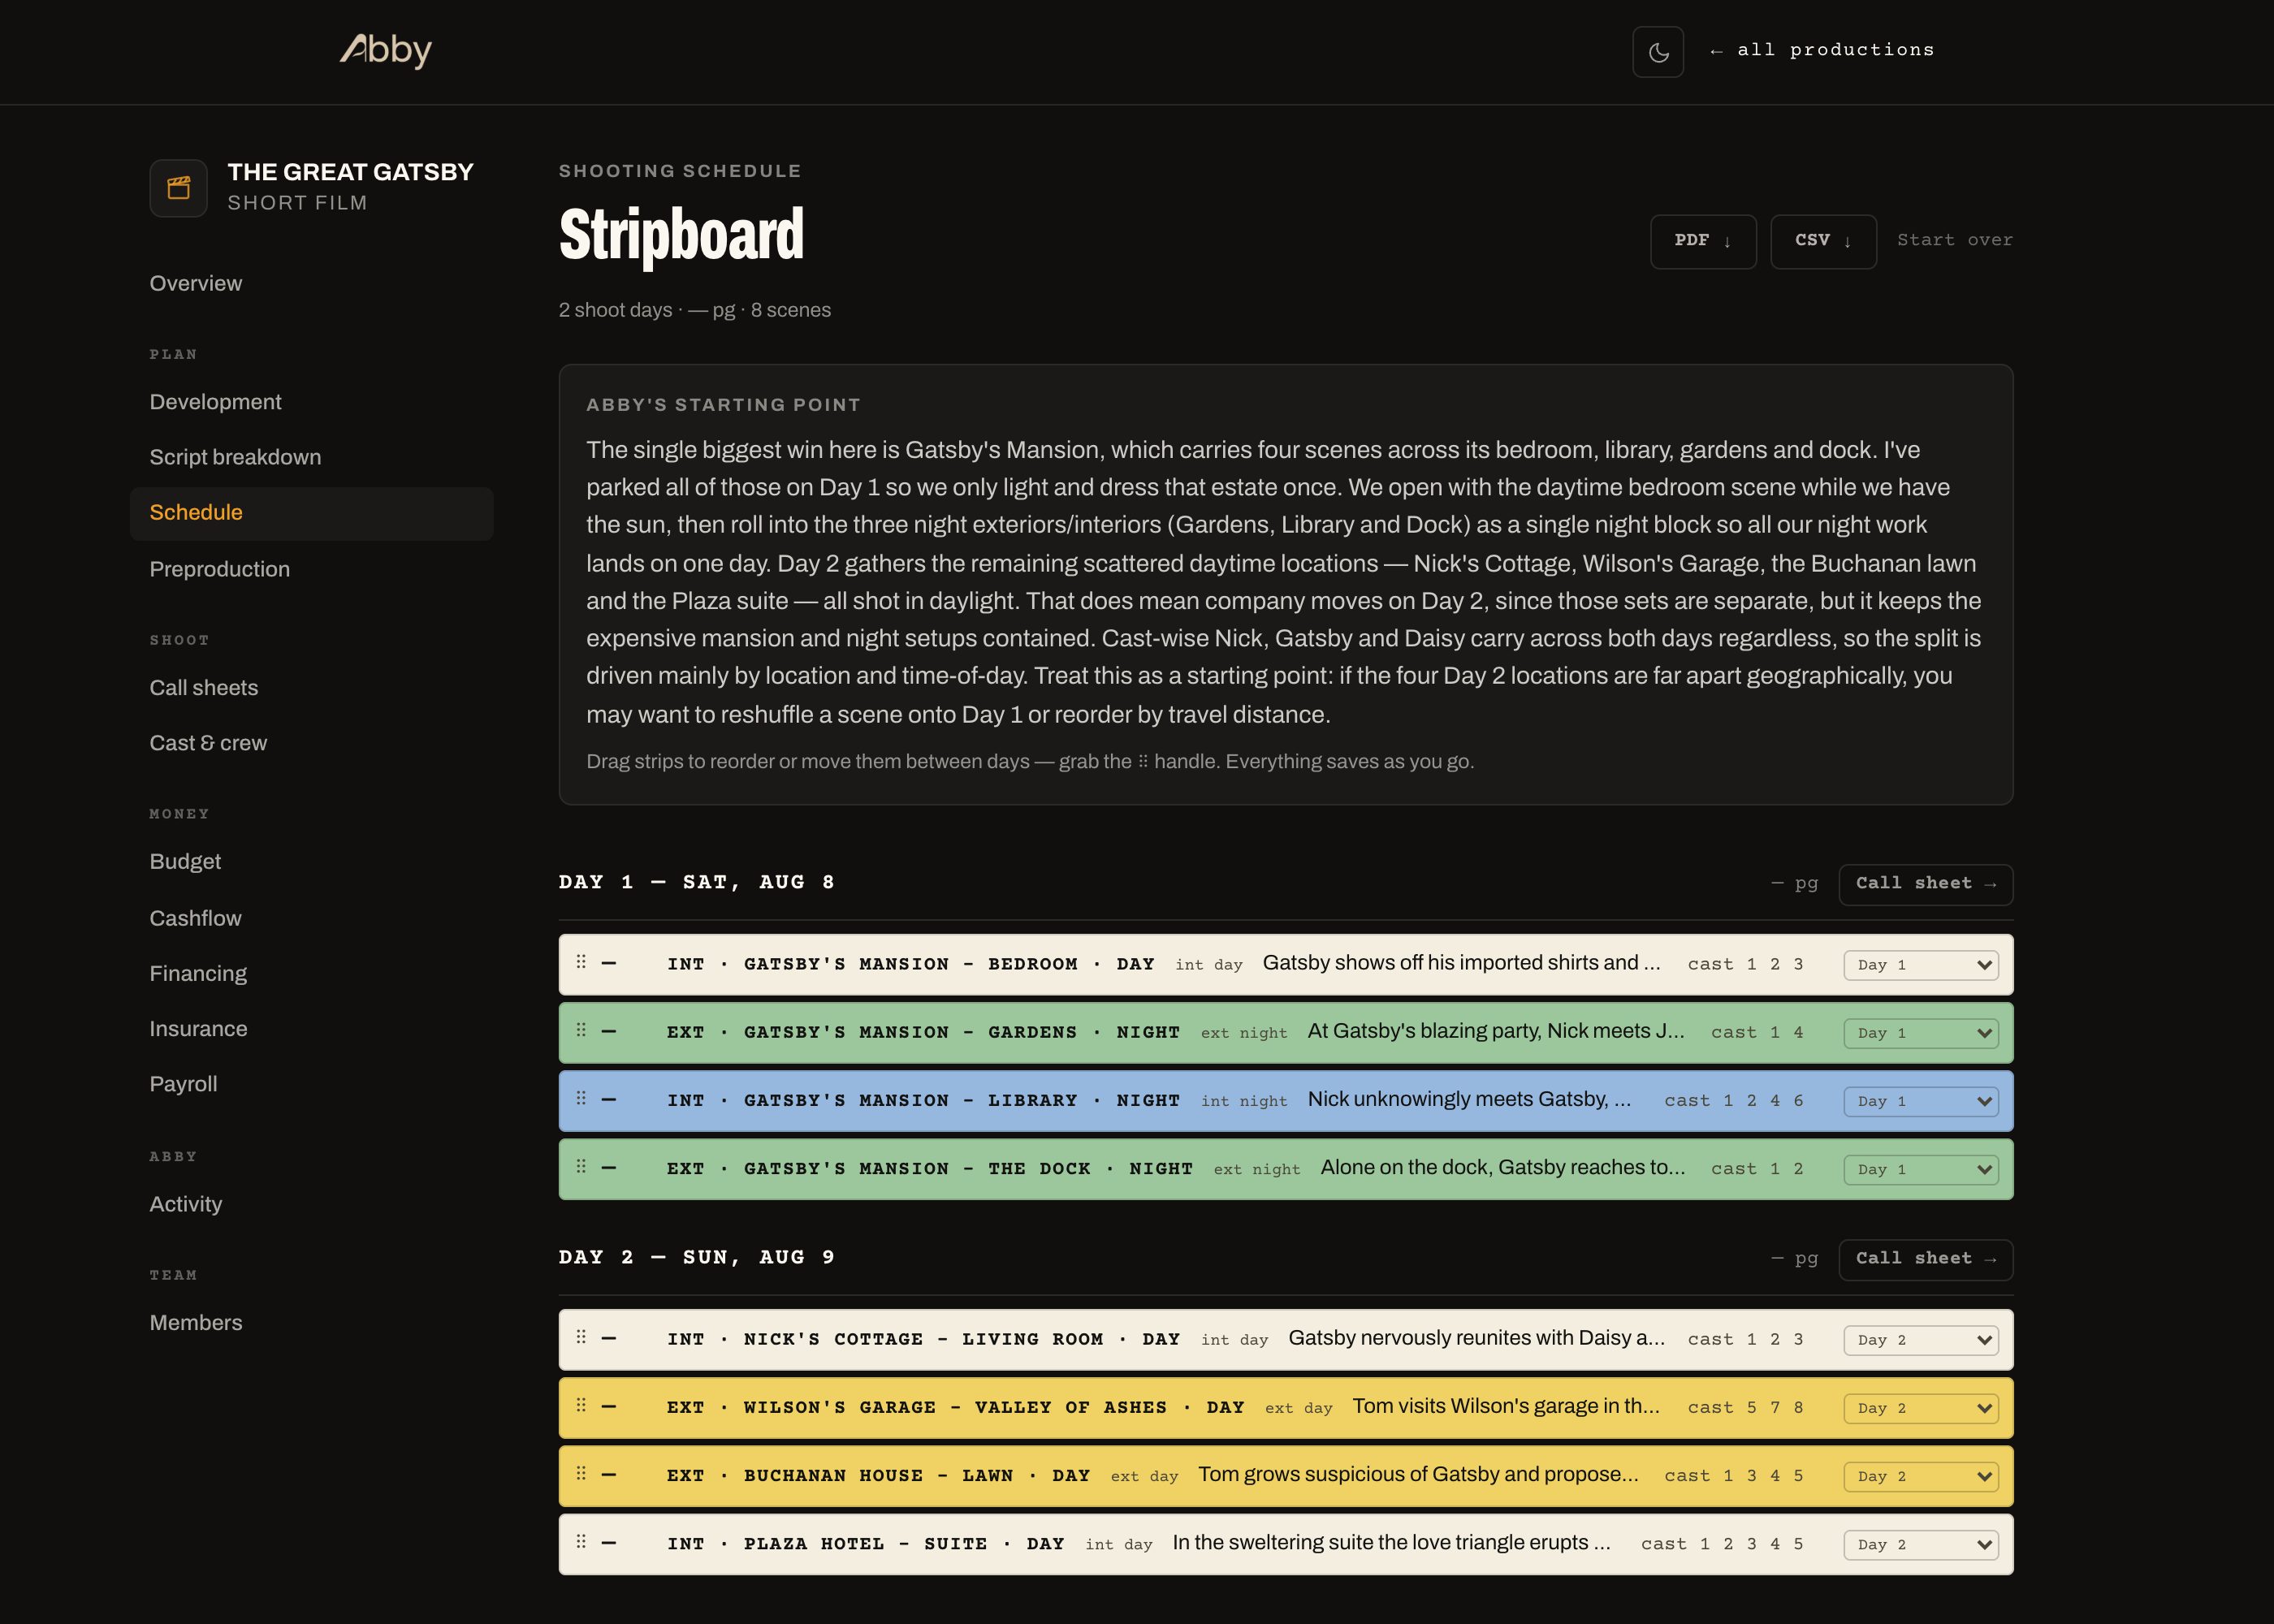Click 'Plaza Hotel - Suite' slugline

point(866,1543)
